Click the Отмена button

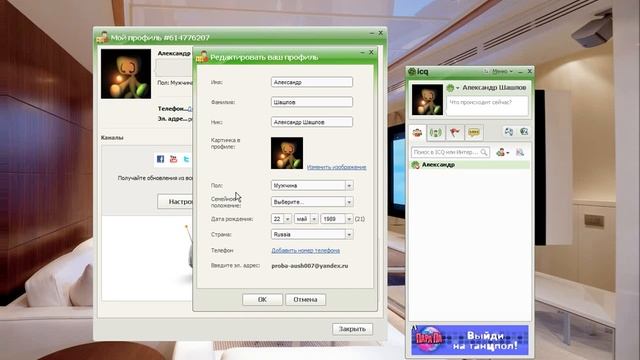tap(305, 300)
